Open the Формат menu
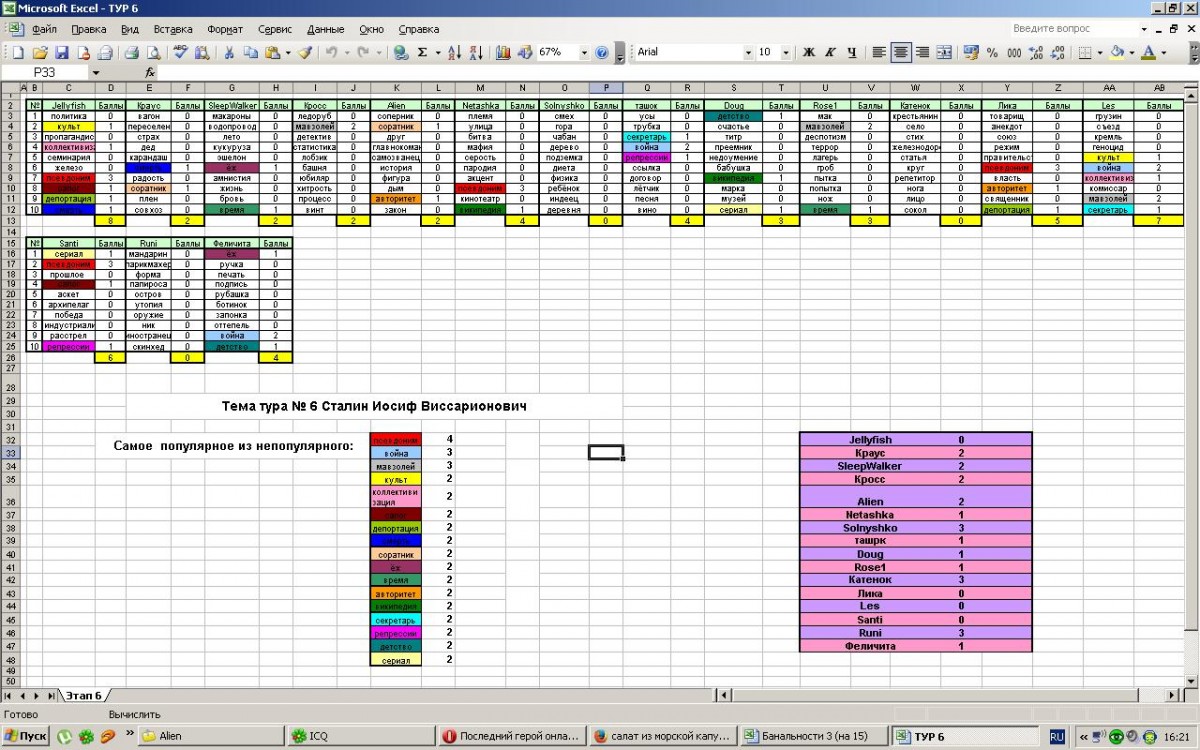 point(225,29)
